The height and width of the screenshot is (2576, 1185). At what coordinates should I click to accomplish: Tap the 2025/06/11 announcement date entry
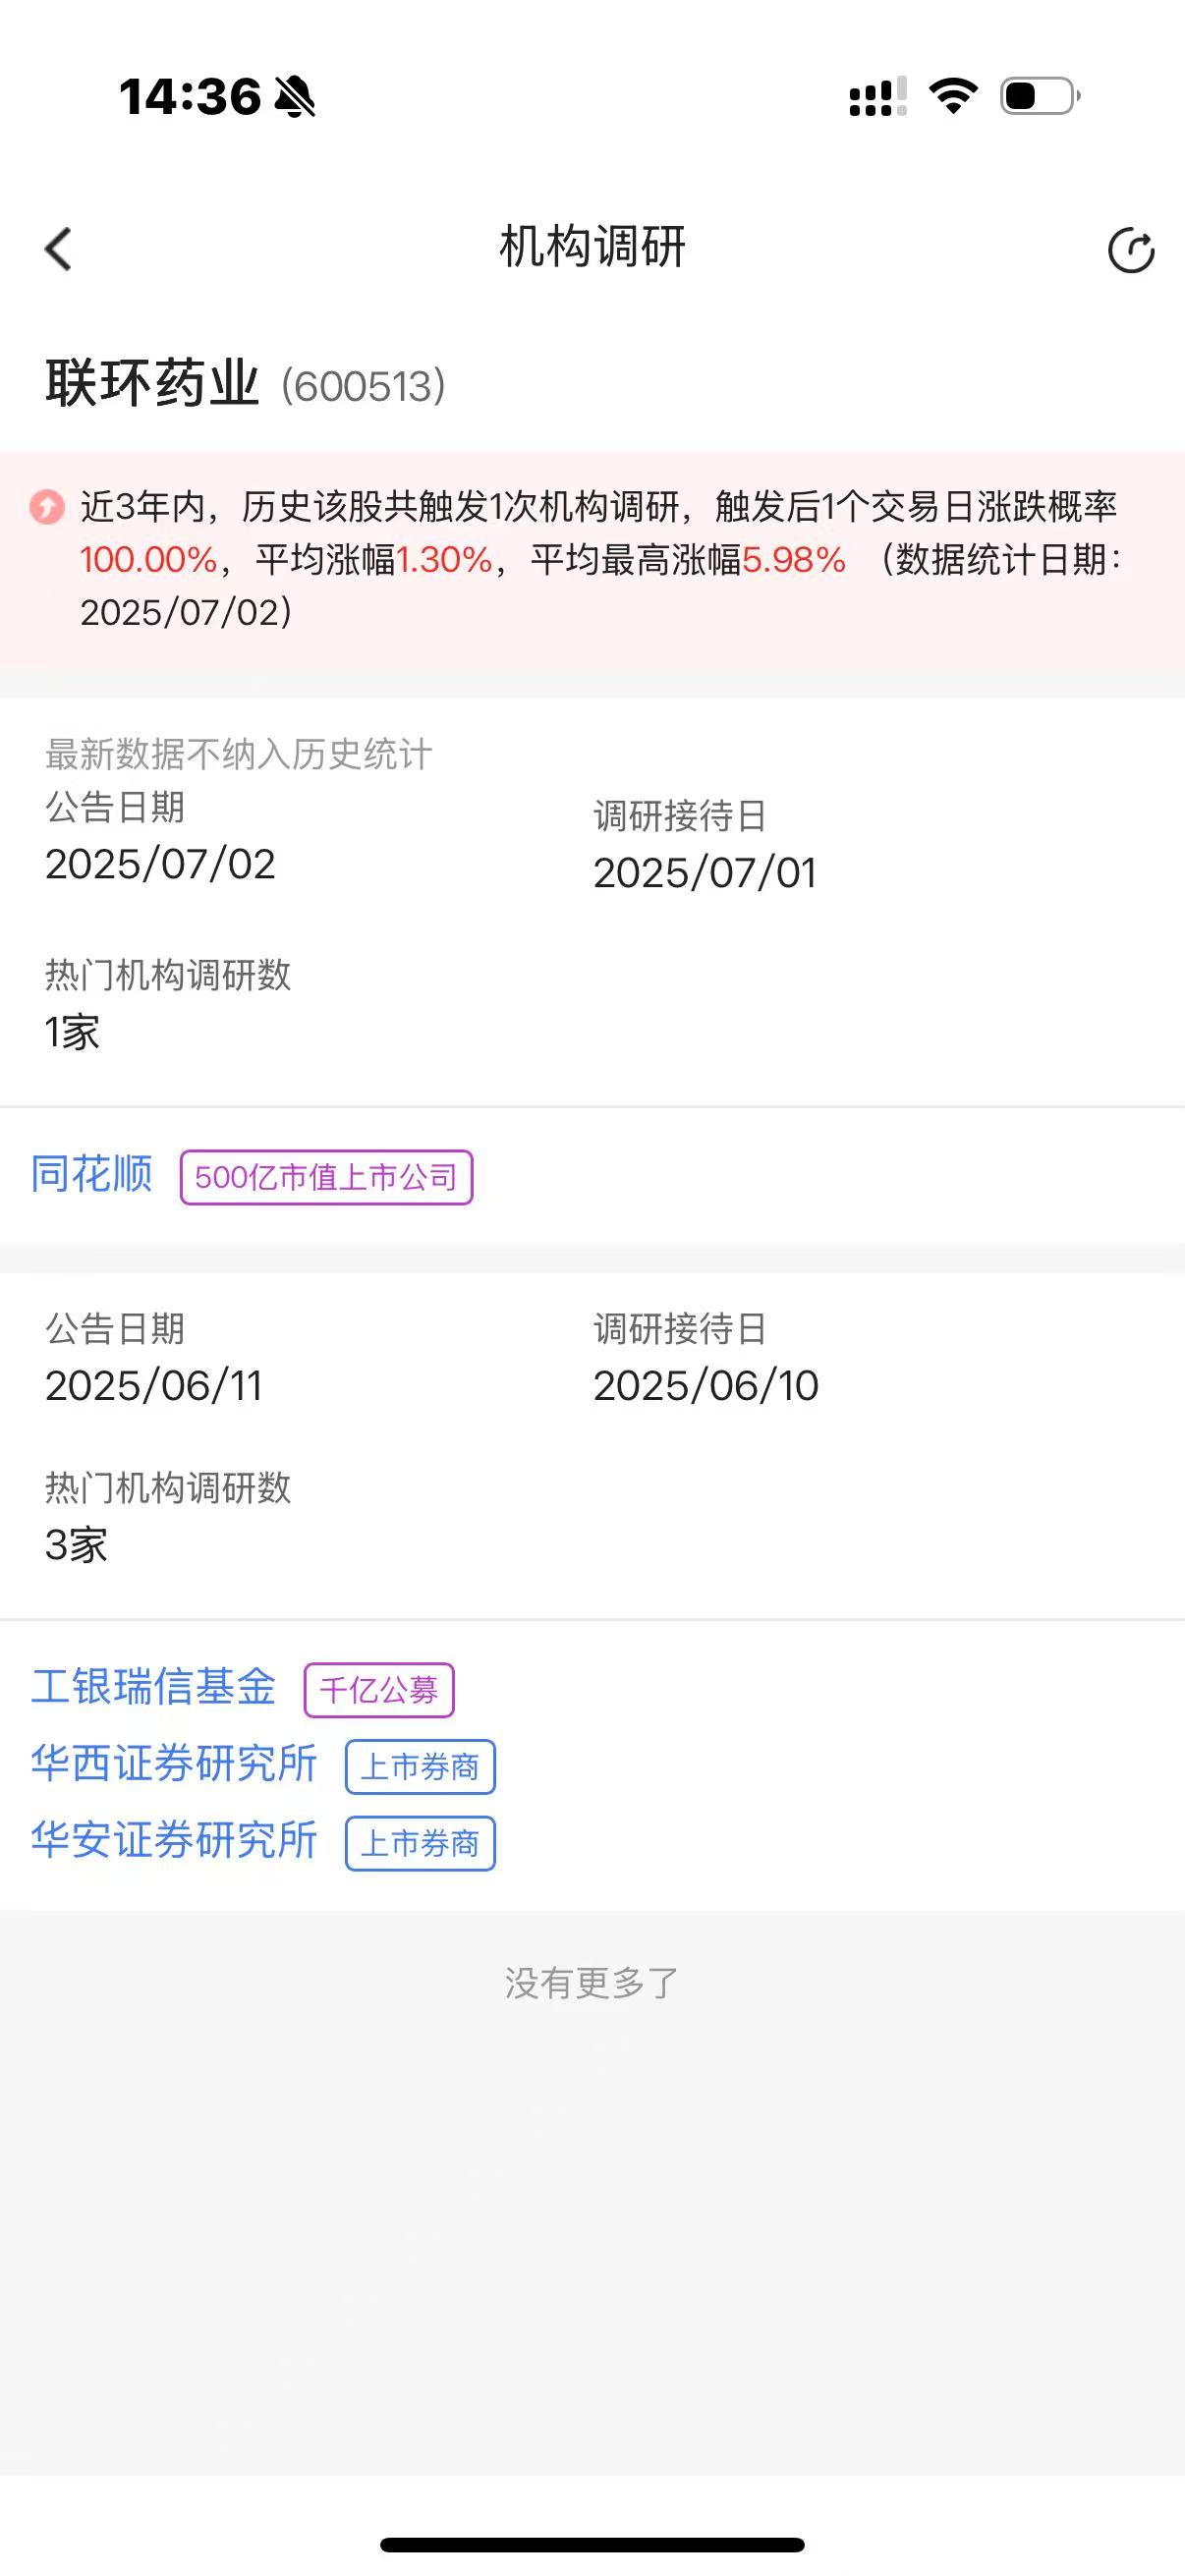pyautogui.click(x=154, y=1386)
